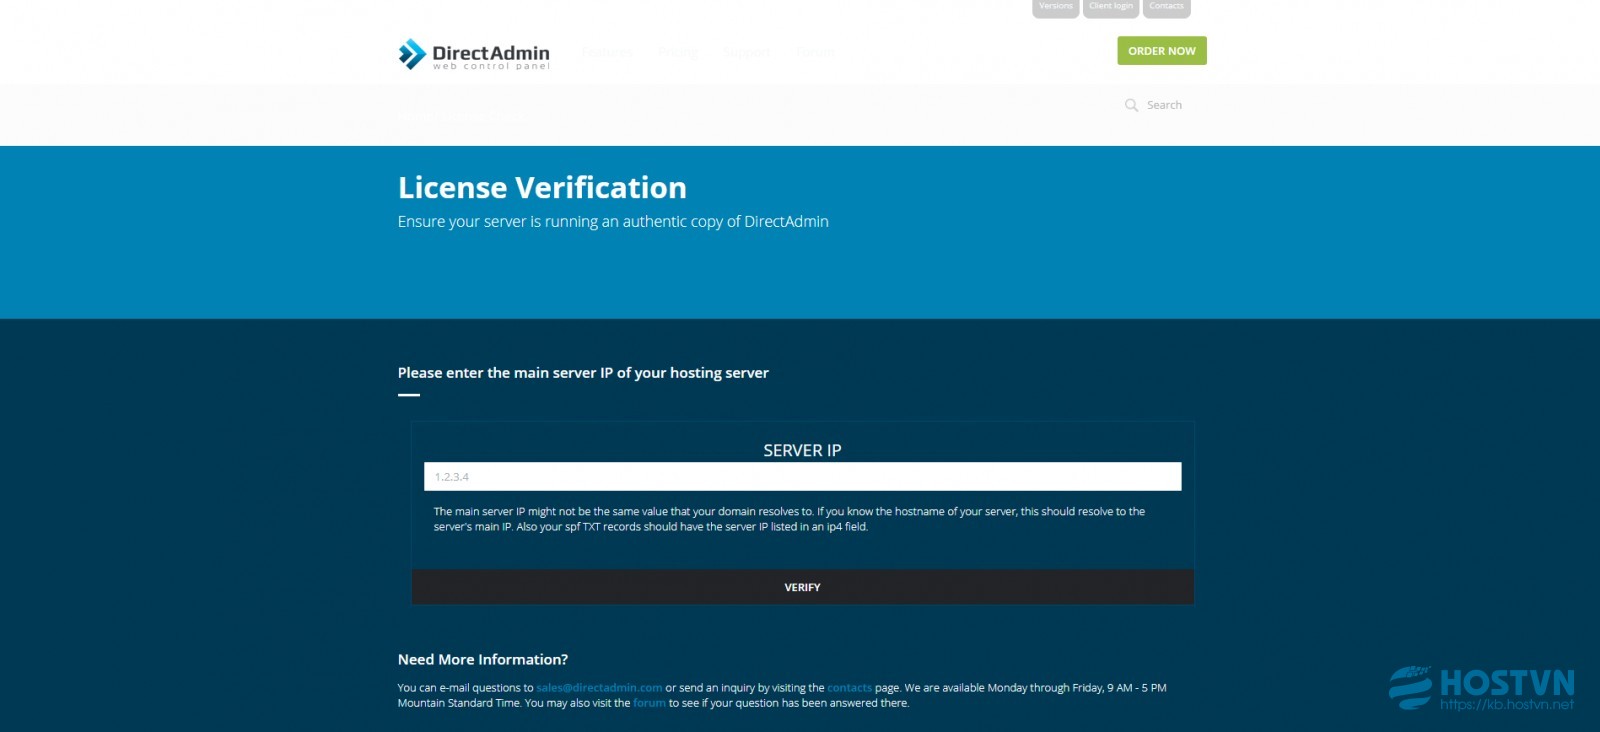The height and width of the screenshot is (732, 1600).
Task: Open the Forum menu item
Action: (815, 52)
